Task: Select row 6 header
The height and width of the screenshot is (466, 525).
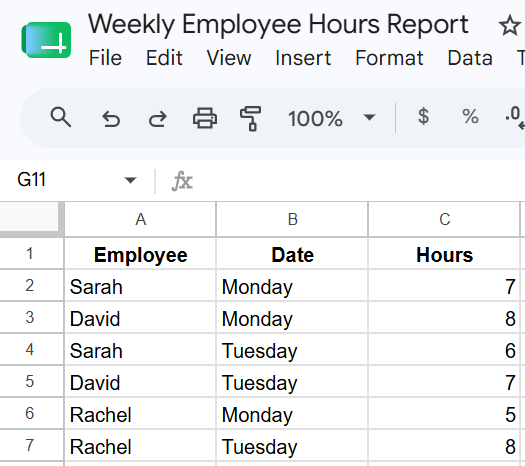Action: [x=31, y=413]
